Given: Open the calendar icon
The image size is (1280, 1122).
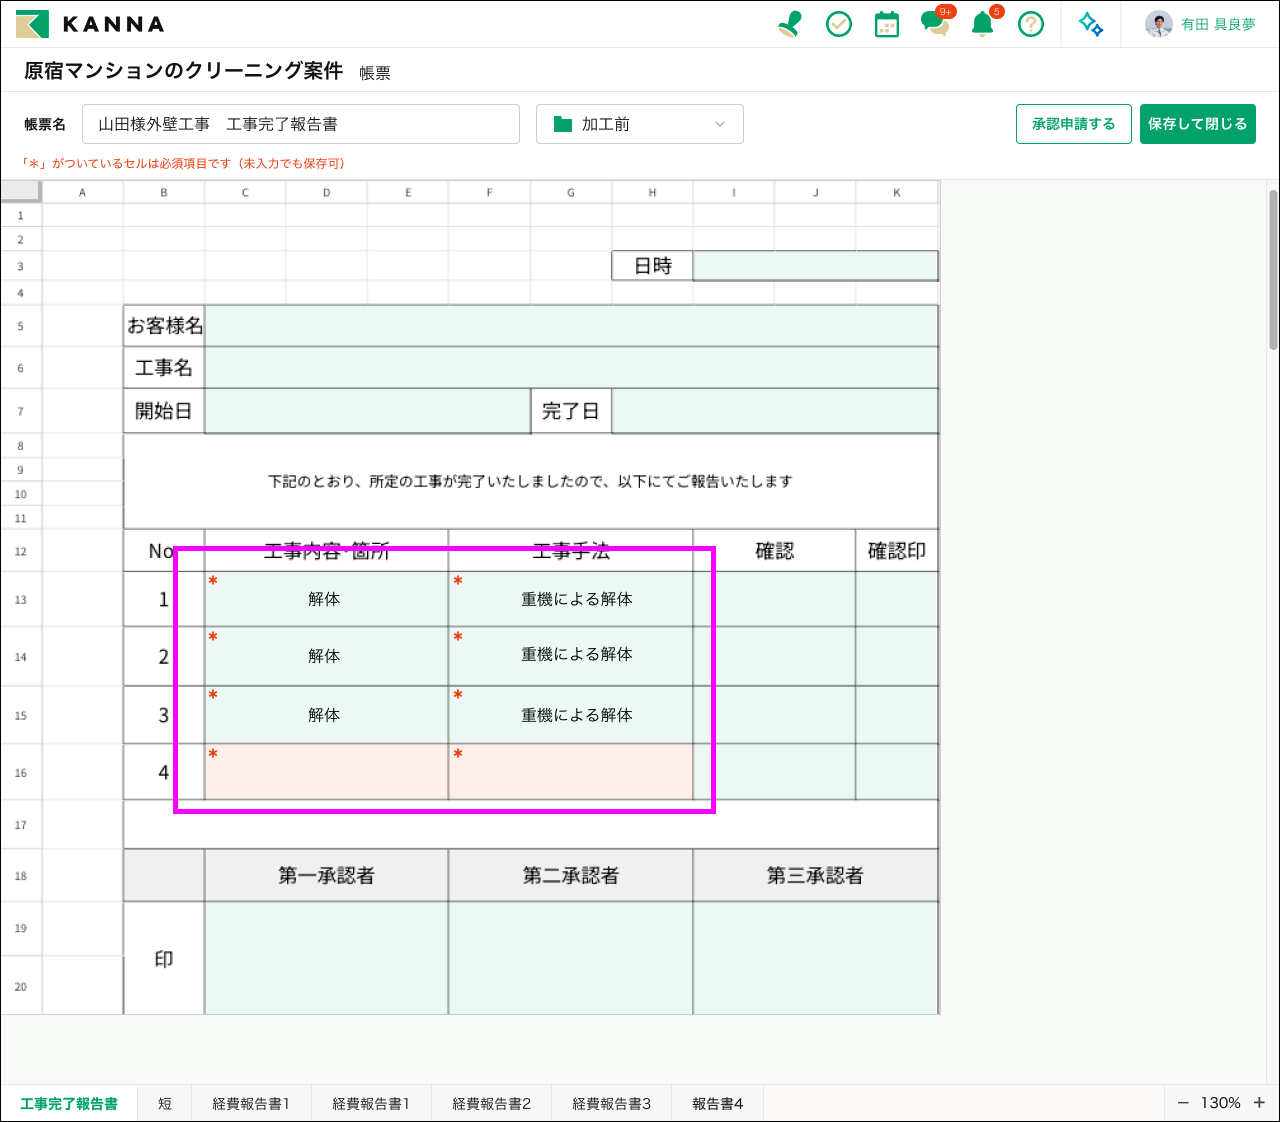Looking at the screenshot, I should coord(887,24).
